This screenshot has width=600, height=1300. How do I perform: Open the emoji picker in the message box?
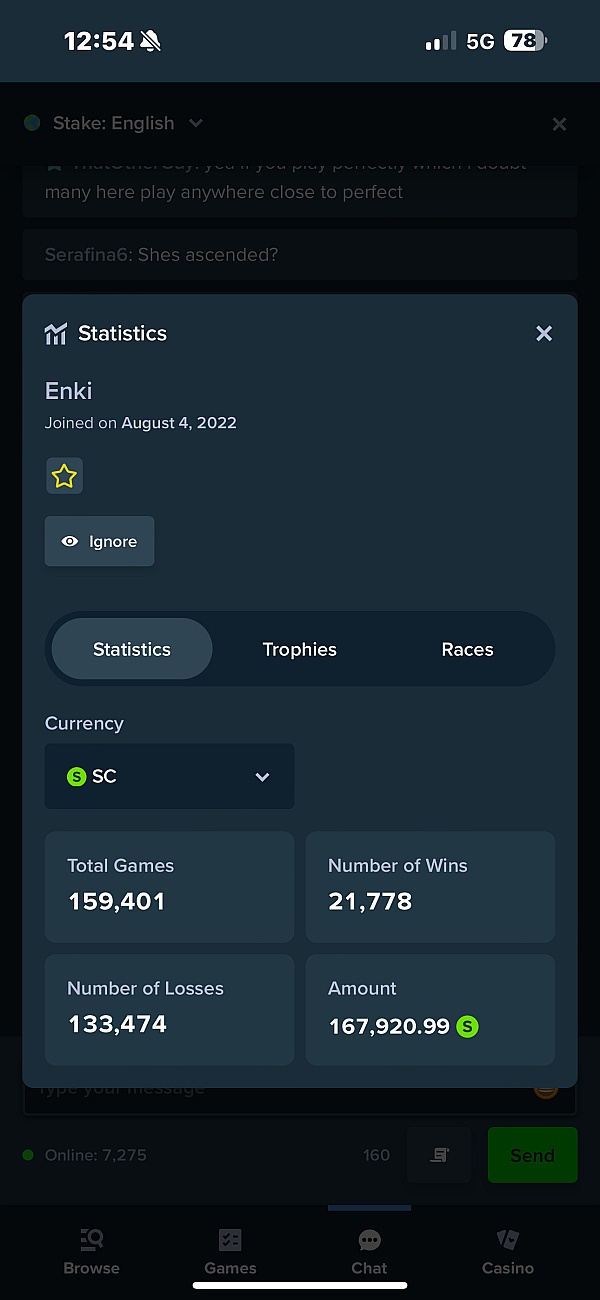point(546,1088)
